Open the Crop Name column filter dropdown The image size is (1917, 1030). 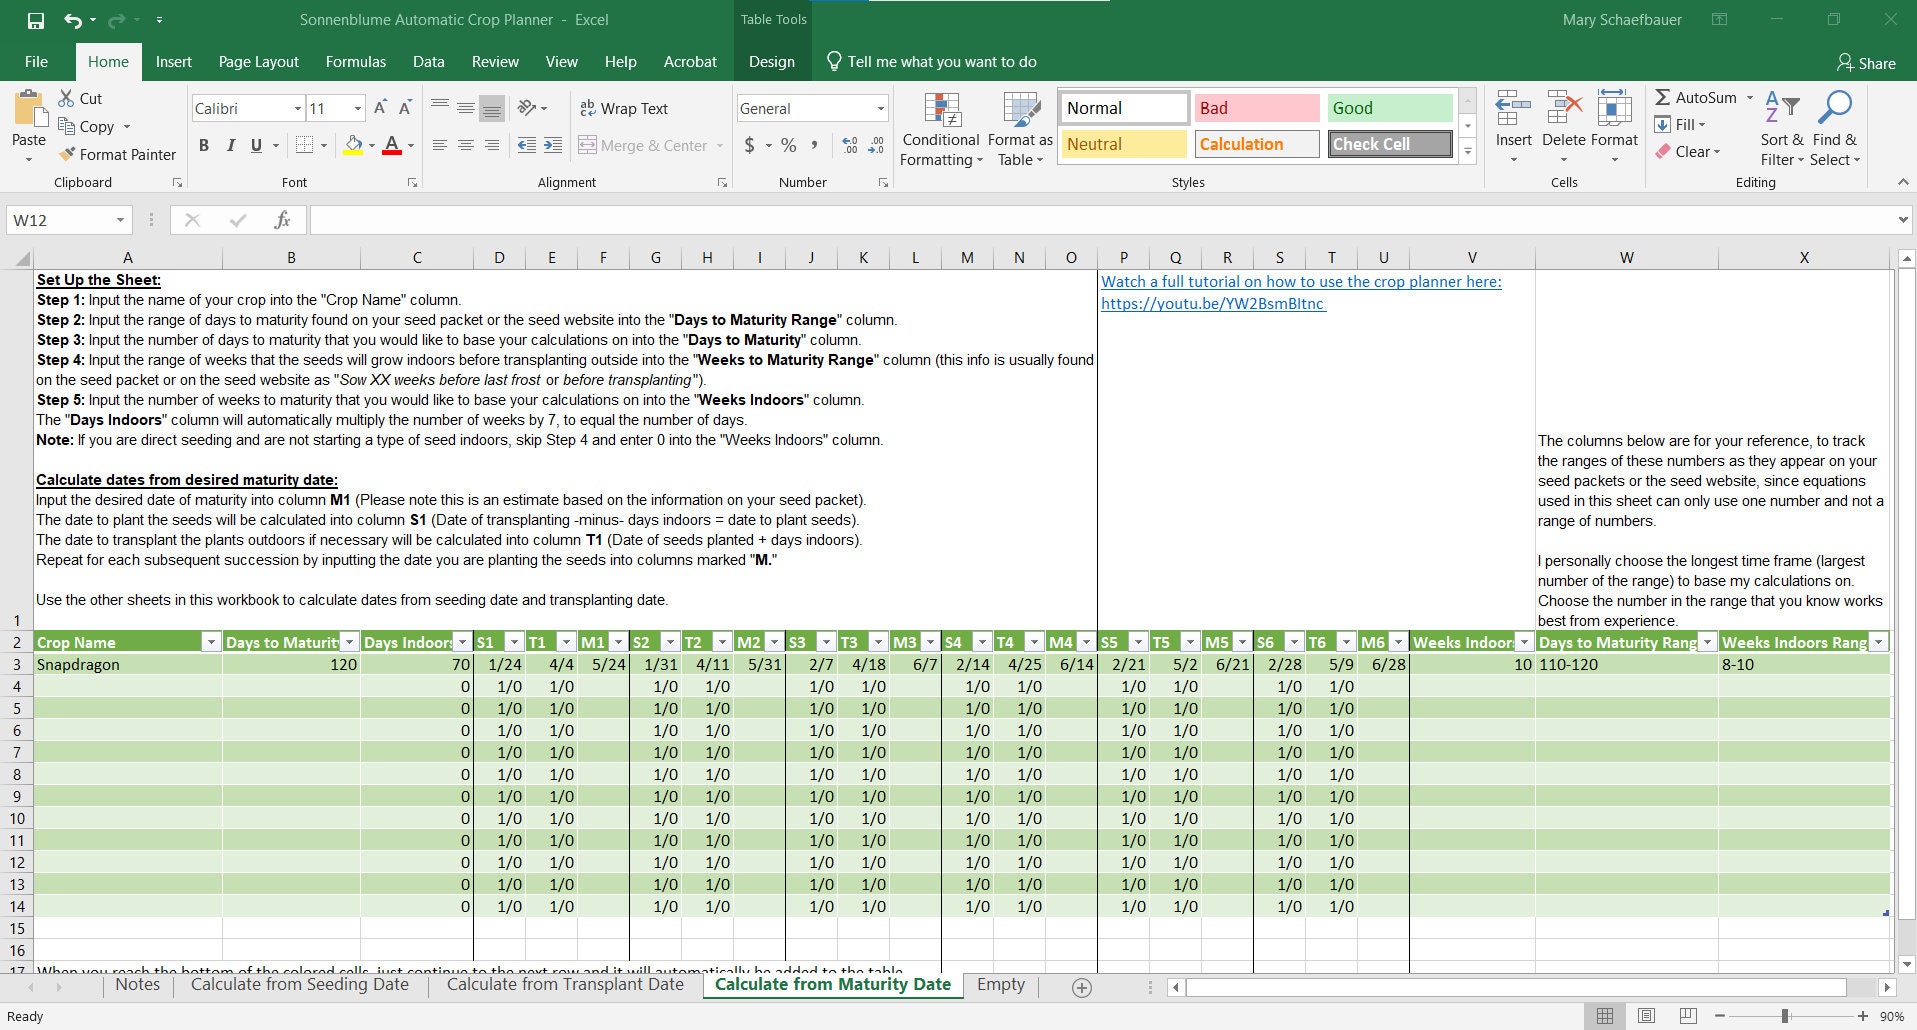coord(211,641)
